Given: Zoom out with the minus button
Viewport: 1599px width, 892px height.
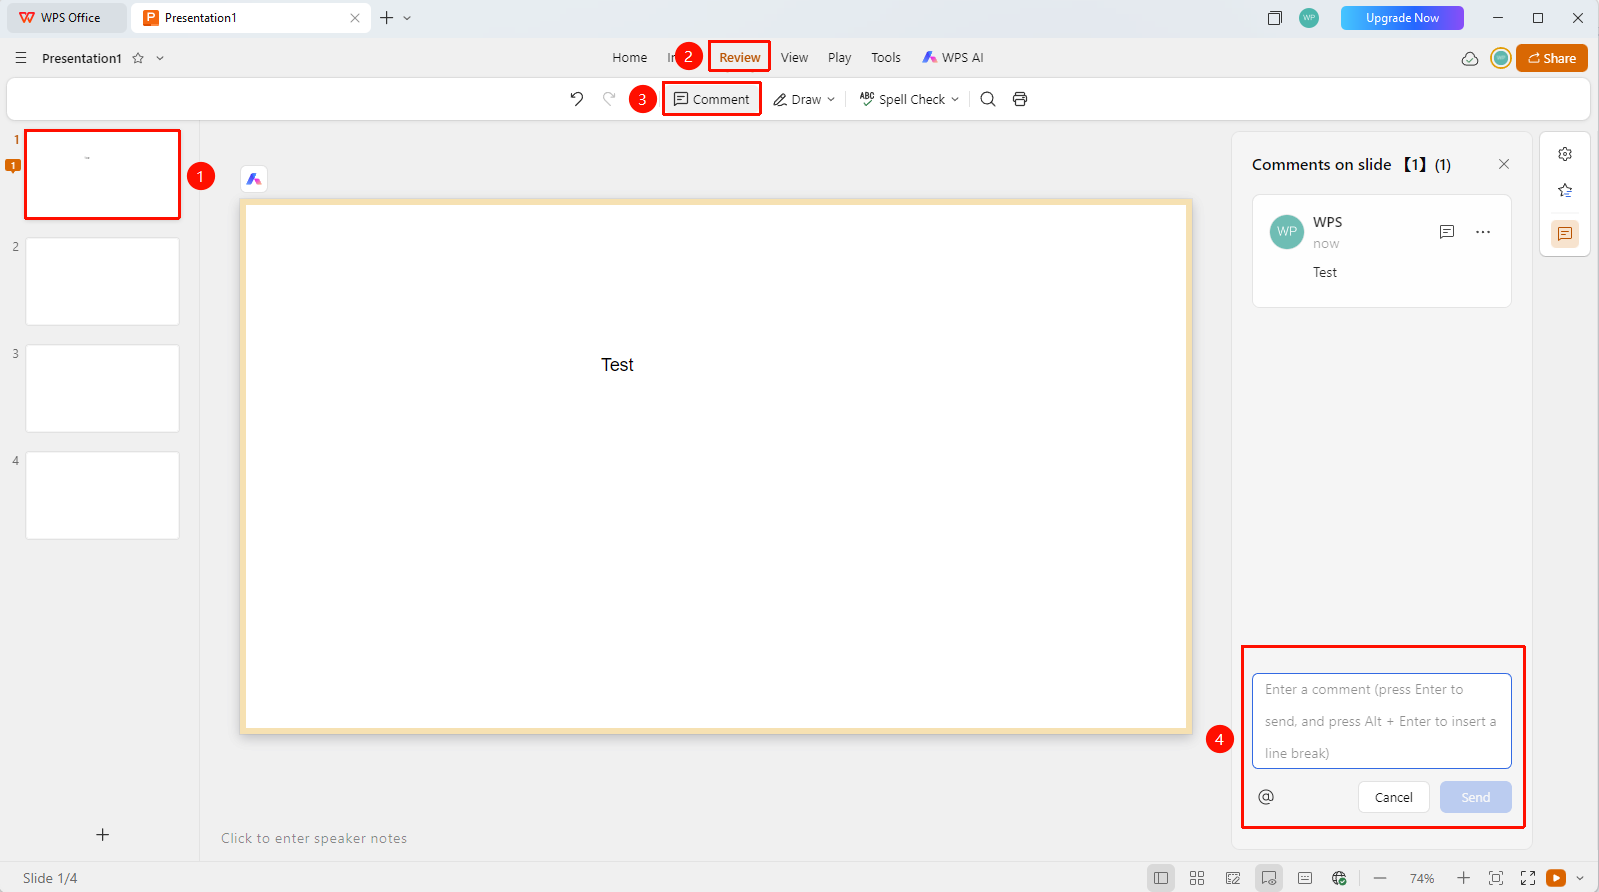Looking at the screenshot, I should click(1380, 878).
